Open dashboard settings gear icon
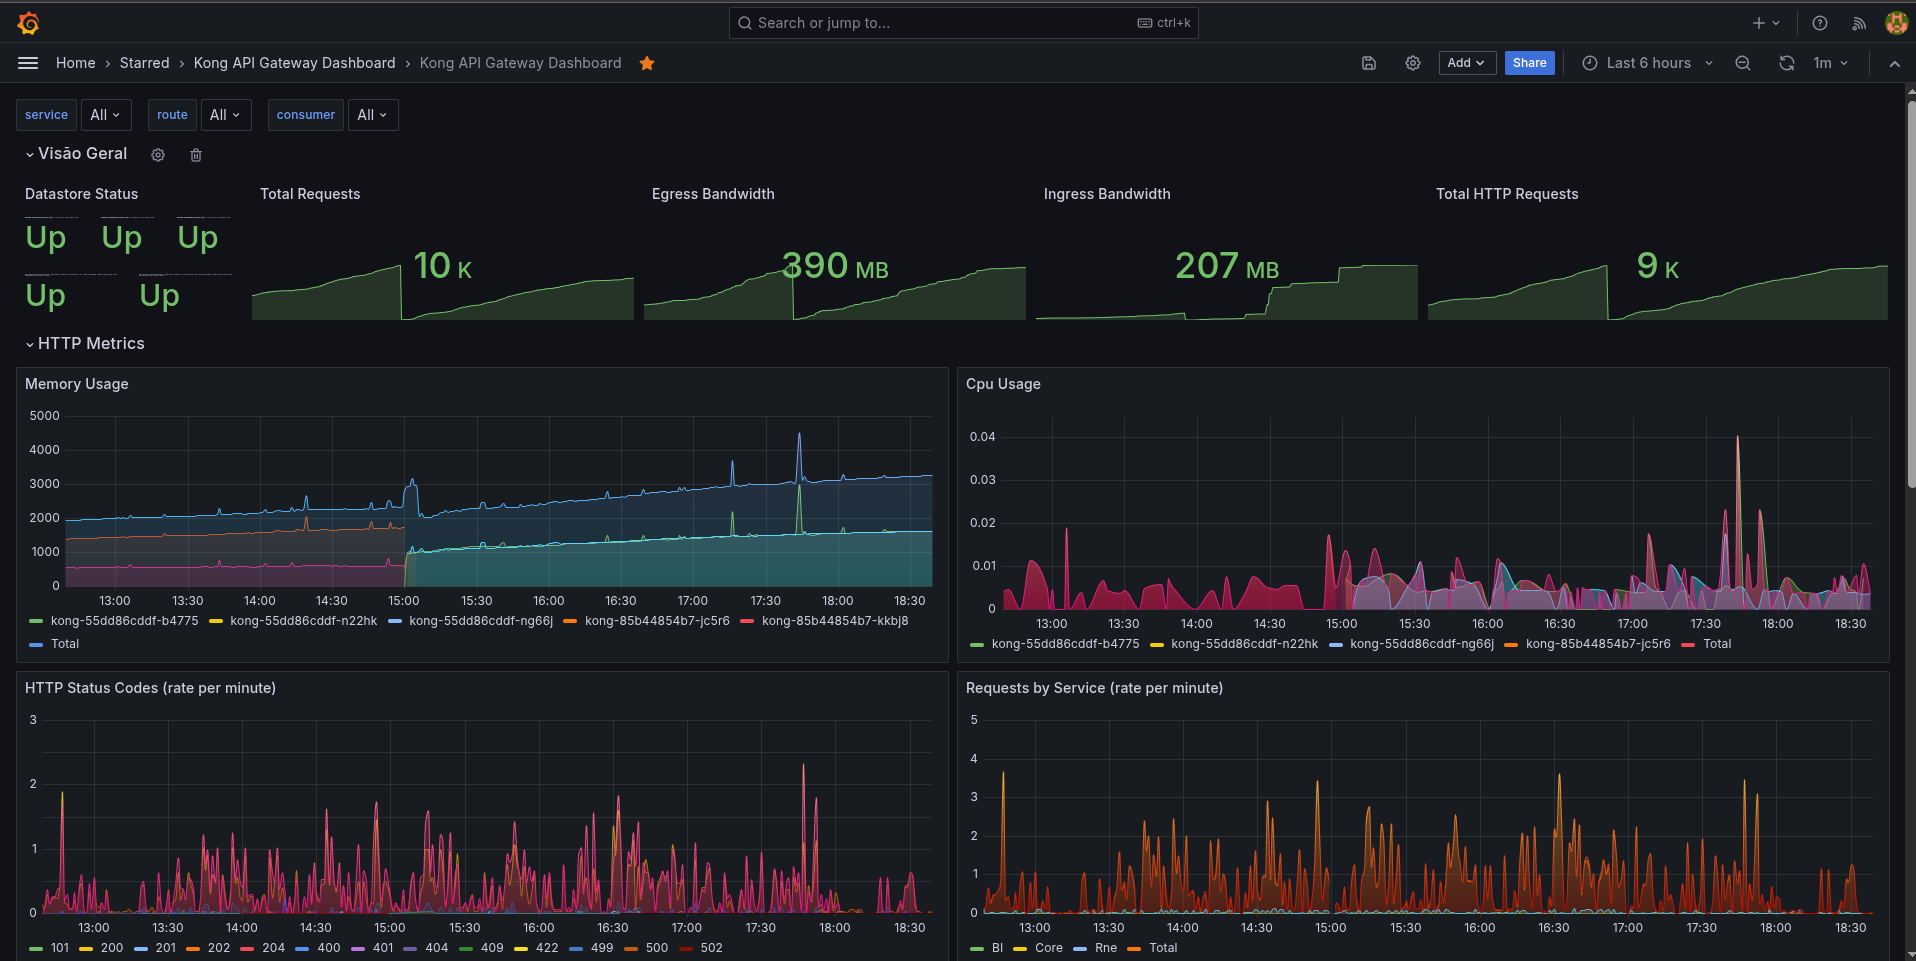Screen dimensions: 1916x961 click(x=1413, y=63)
